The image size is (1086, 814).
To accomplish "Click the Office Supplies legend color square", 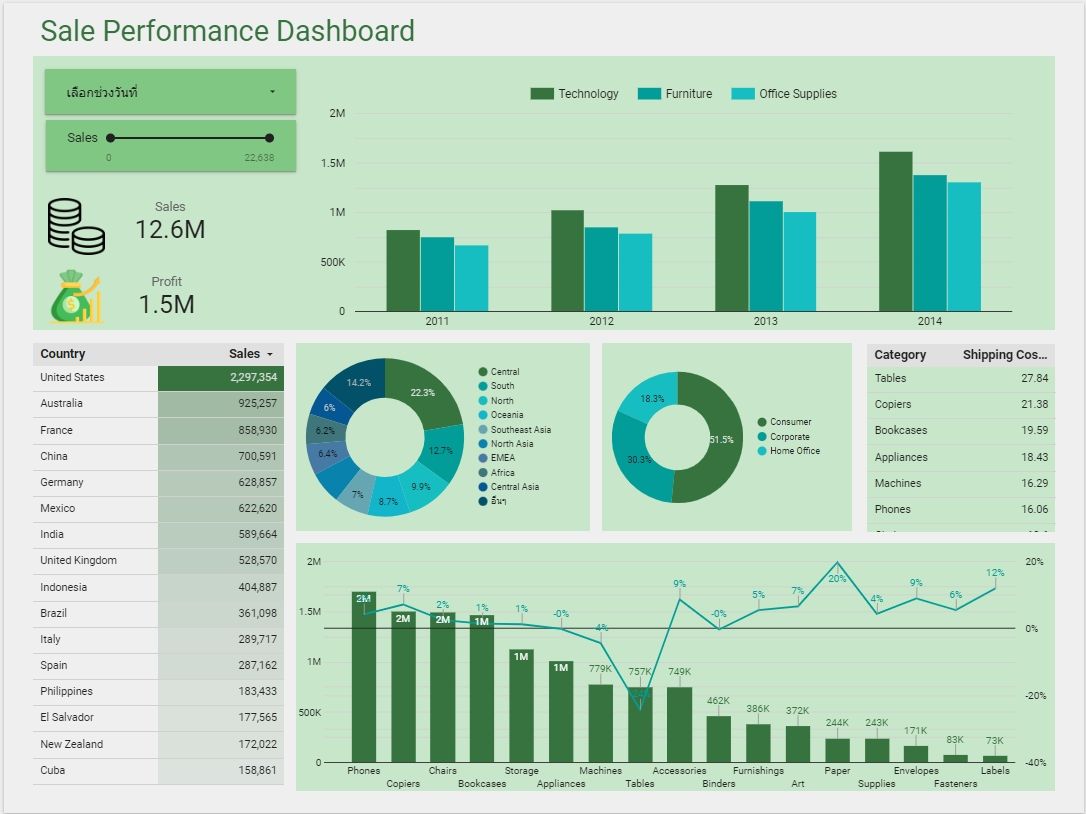I will [743, 94].
